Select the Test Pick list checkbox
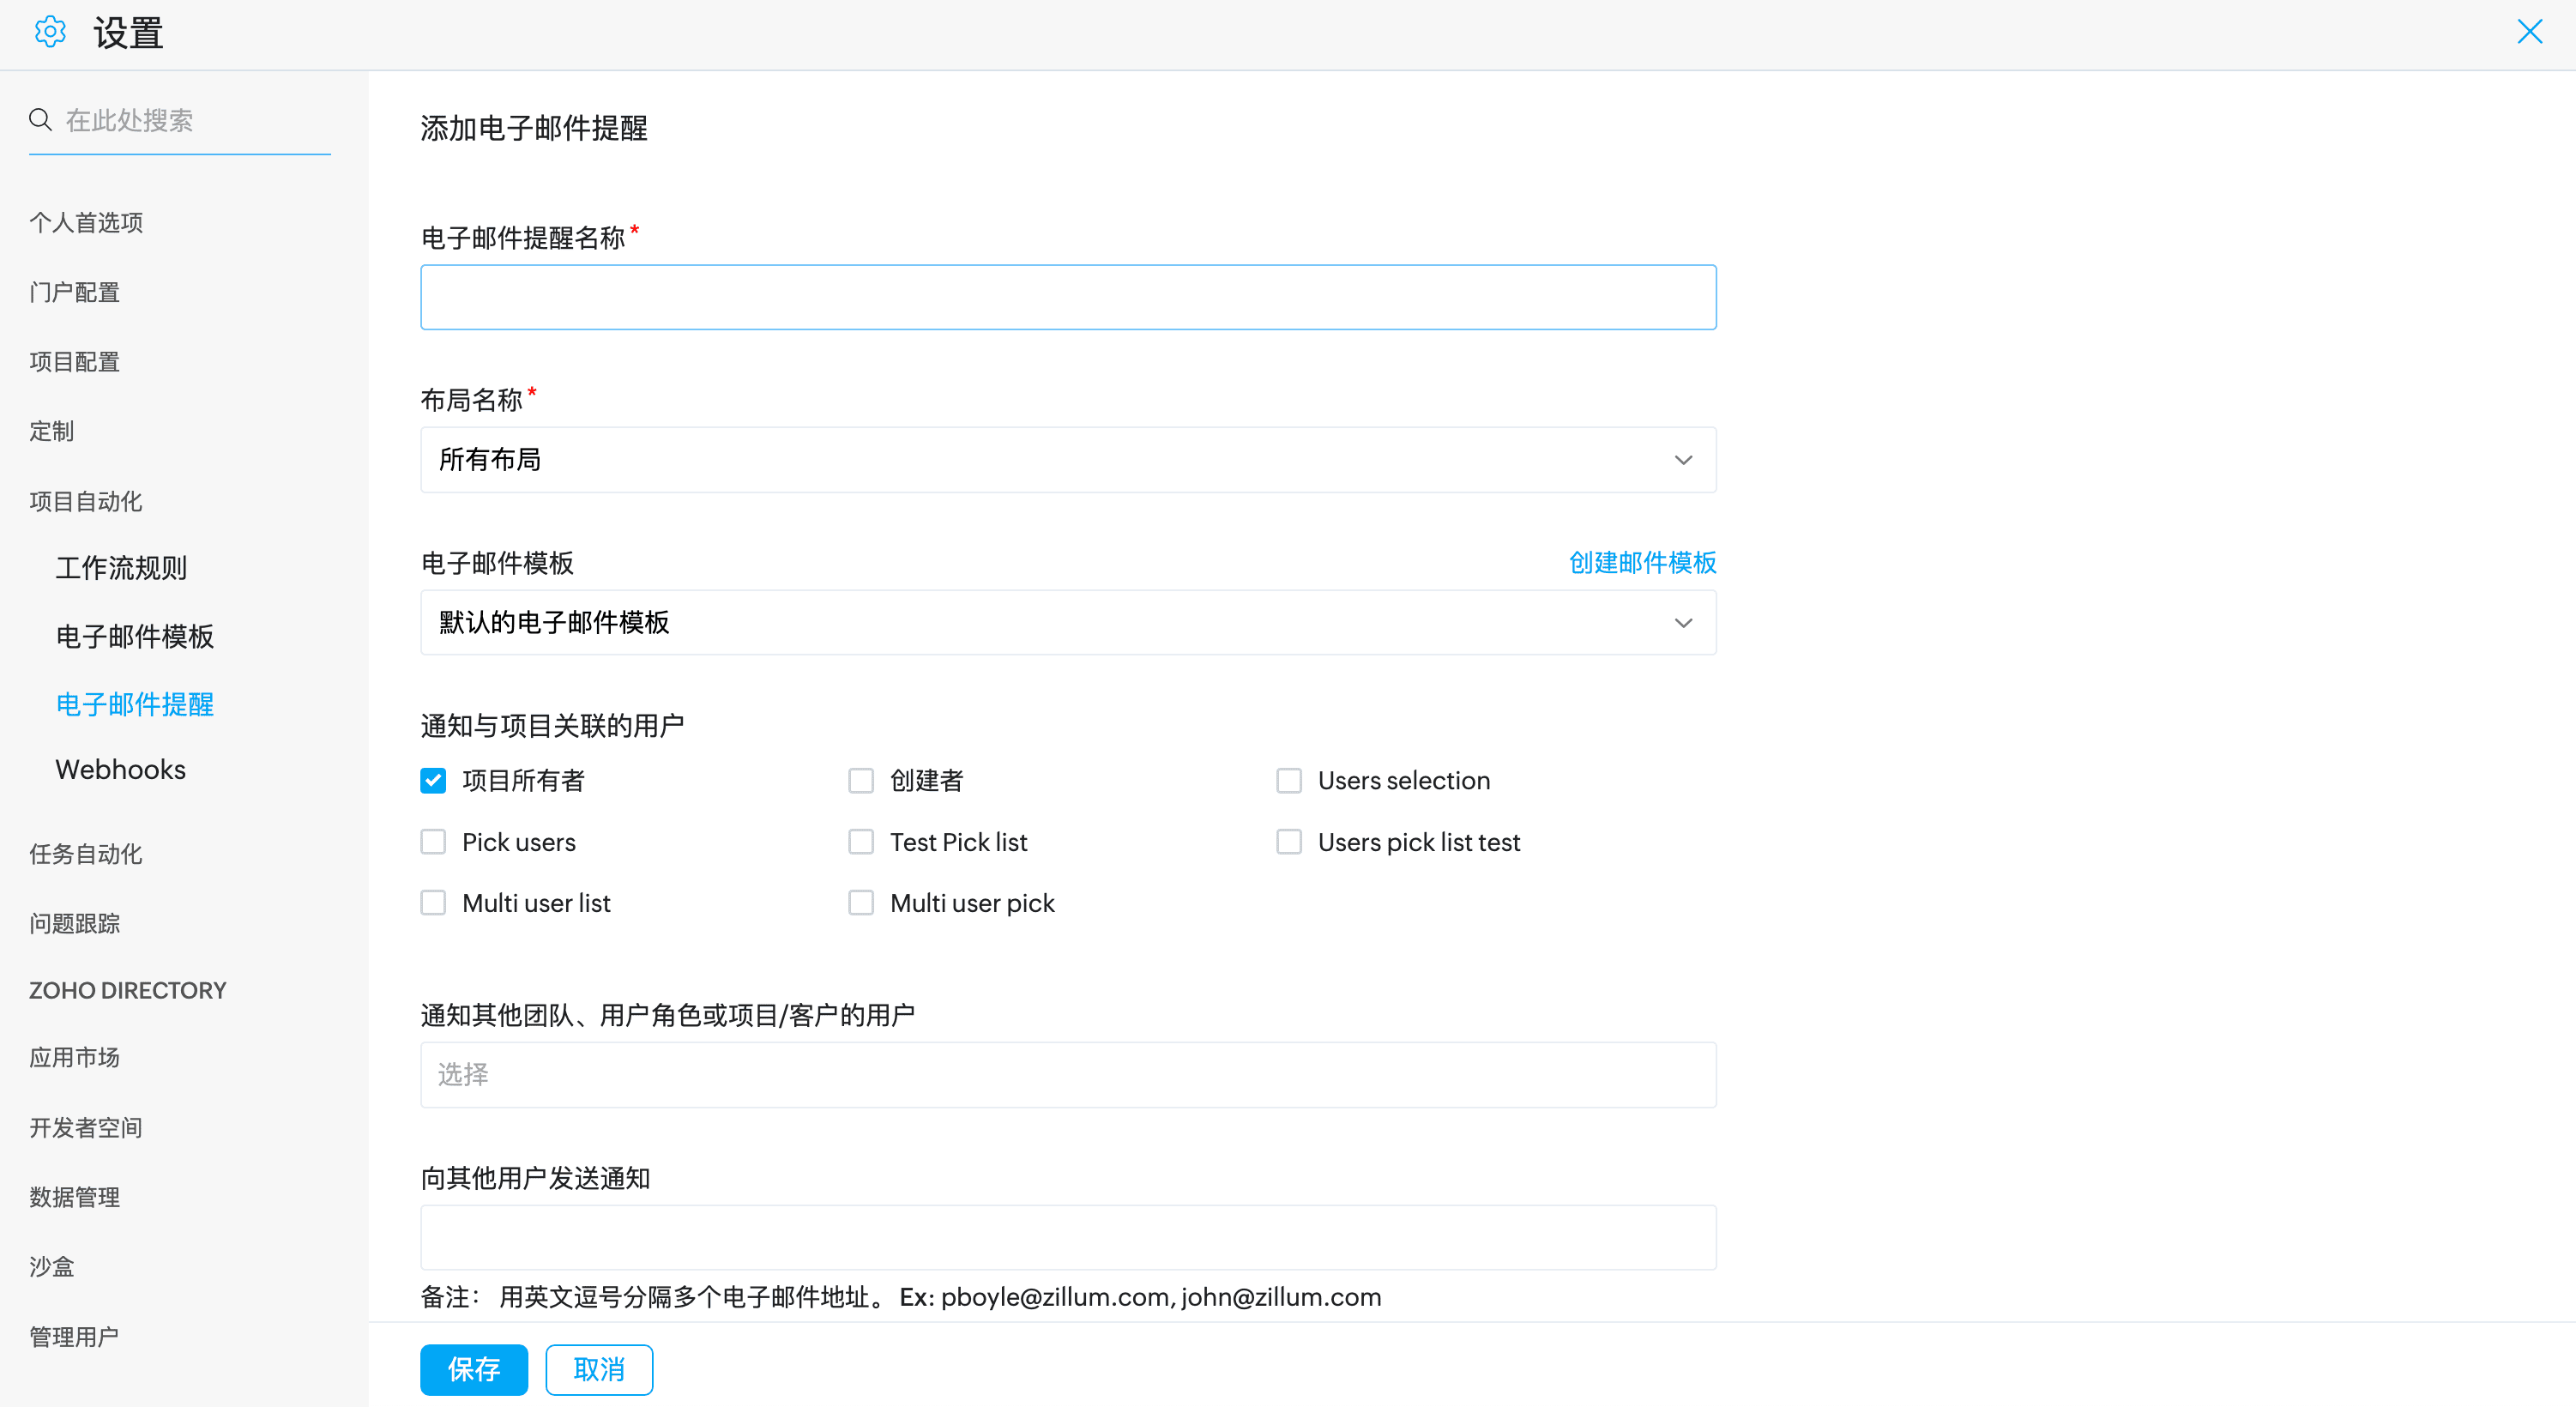The image size is (2576, 1407). (x=861, y=842)
